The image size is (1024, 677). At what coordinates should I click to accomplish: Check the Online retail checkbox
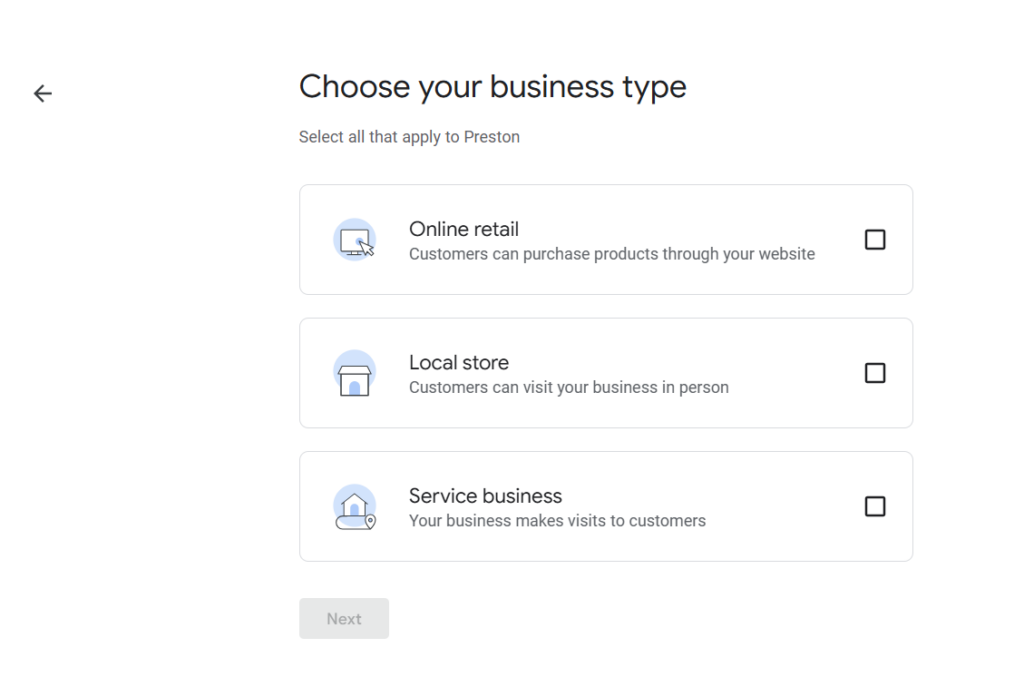875,239
